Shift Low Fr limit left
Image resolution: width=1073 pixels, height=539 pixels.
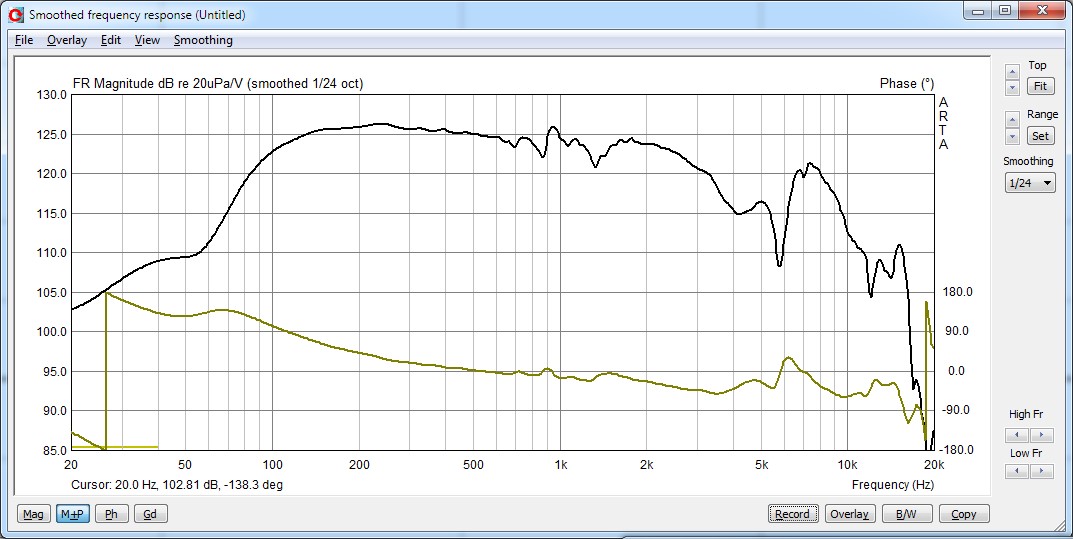click(x=1017, y=471)
